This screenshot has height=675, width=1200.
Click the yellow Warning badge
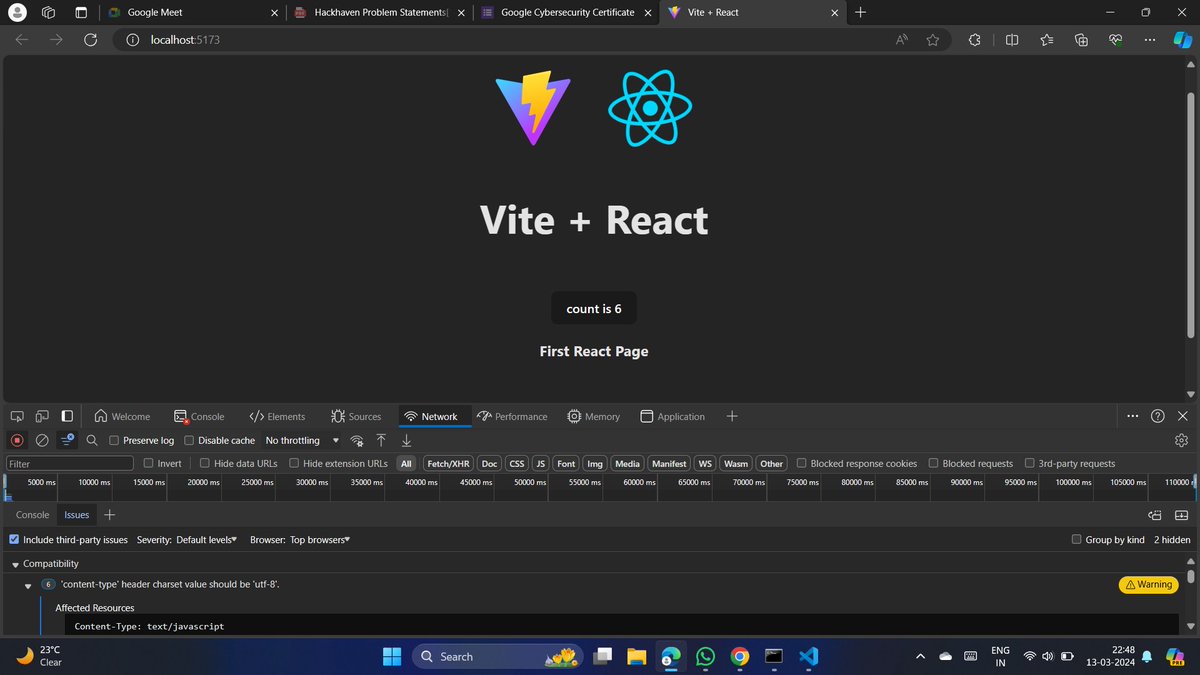1148,585
